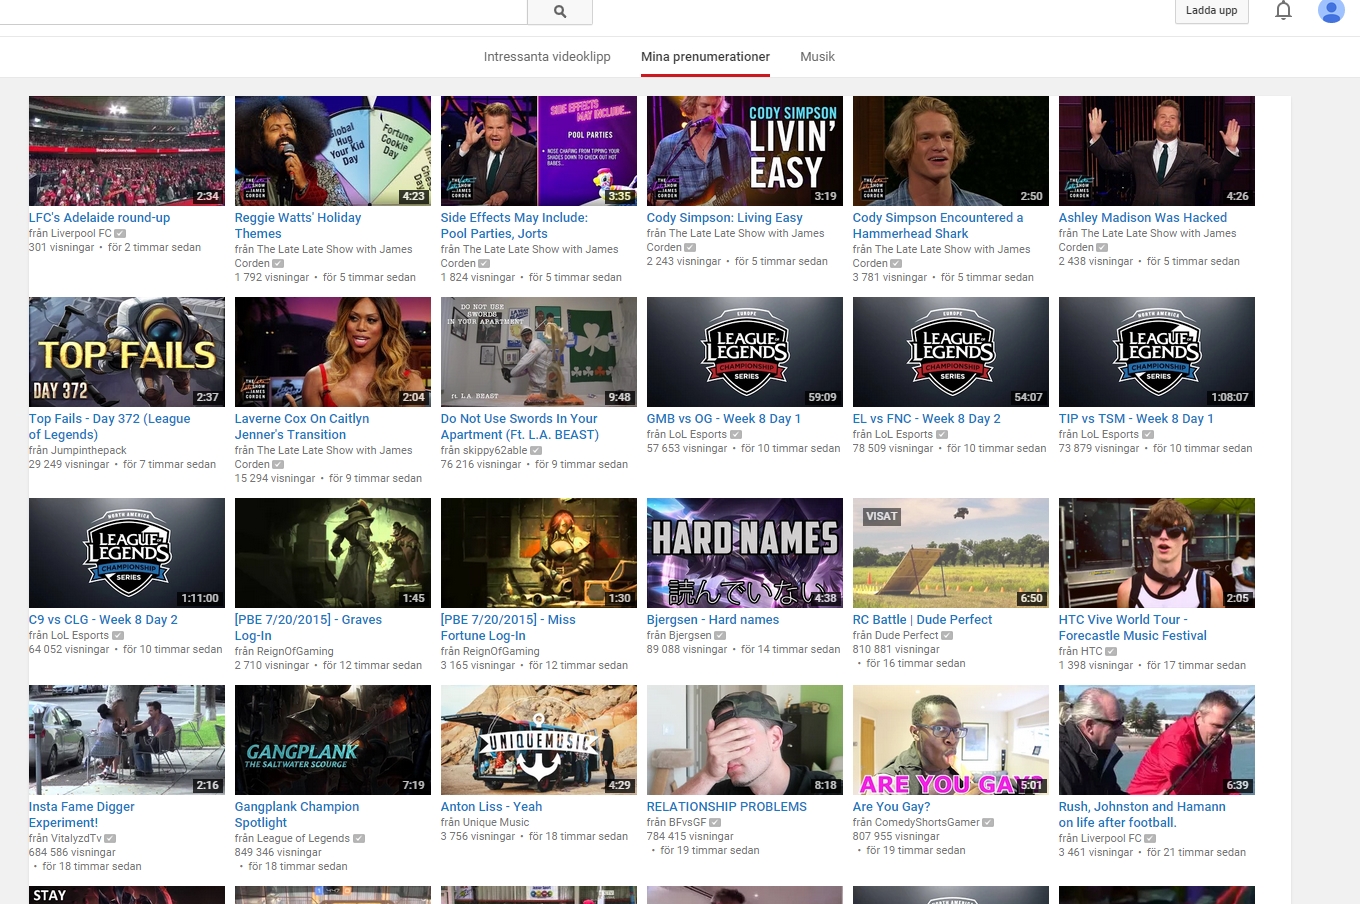This screenshot has height=904, width=1360.
Task: Visit the BFvsGF channel link
Action: click(687, 822)
